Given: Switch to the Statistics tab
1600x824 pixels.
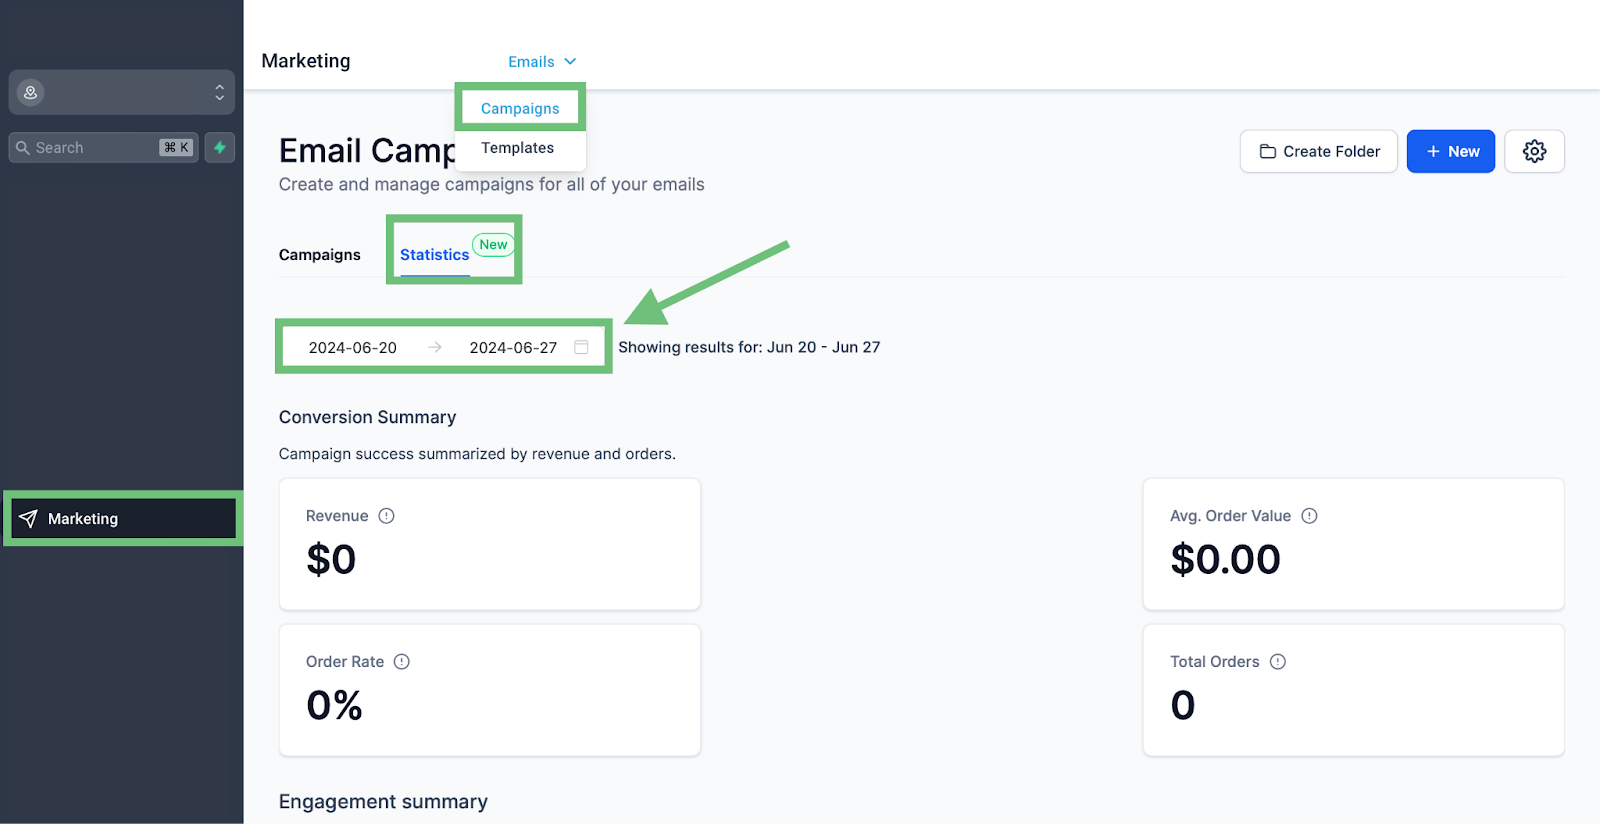Looking at the screenshot, I should tap(435, 255).
